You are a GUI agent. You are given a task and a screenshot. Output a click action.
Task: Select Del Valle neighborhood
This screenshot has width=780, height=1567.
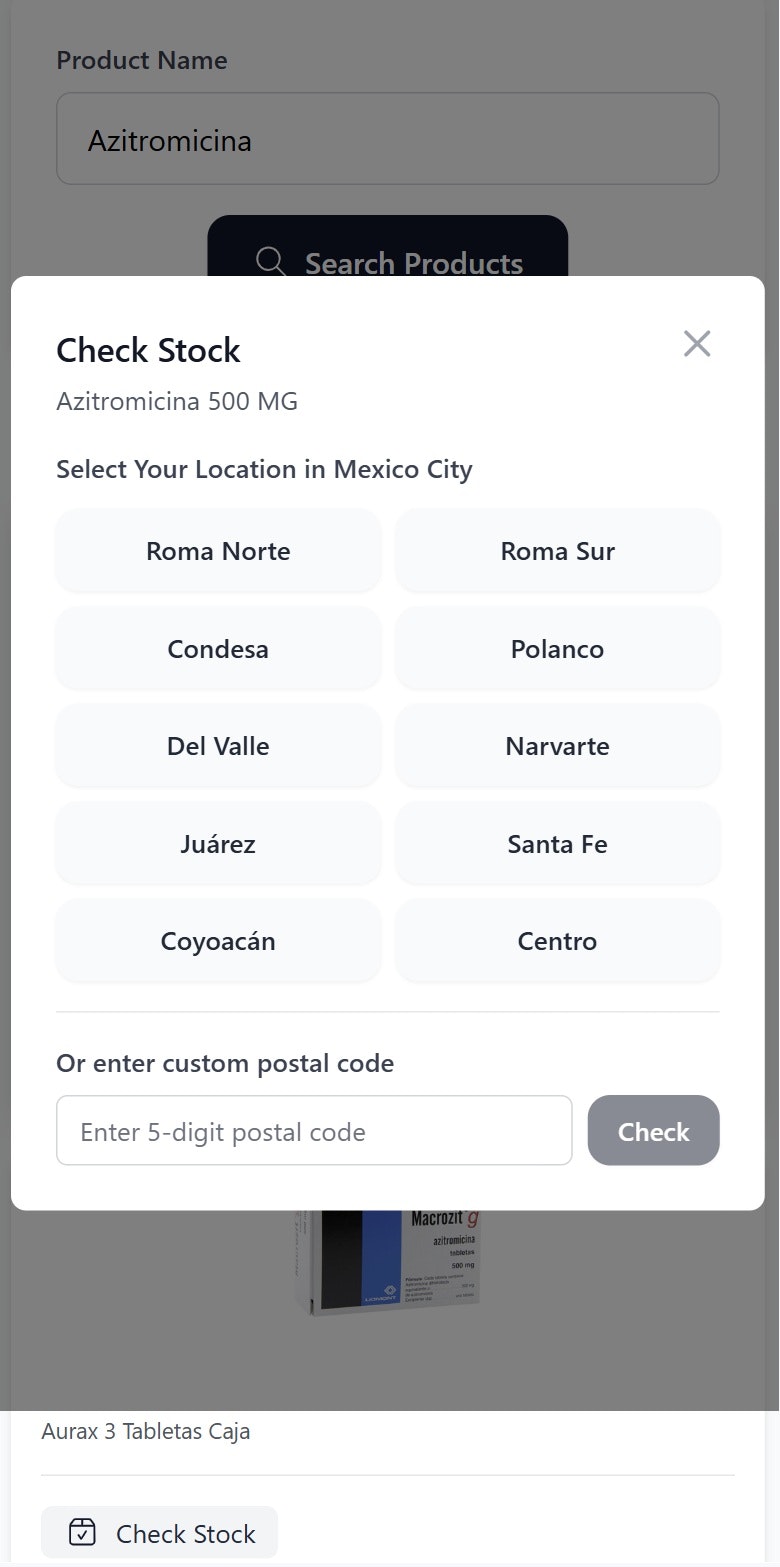(218, 746)
